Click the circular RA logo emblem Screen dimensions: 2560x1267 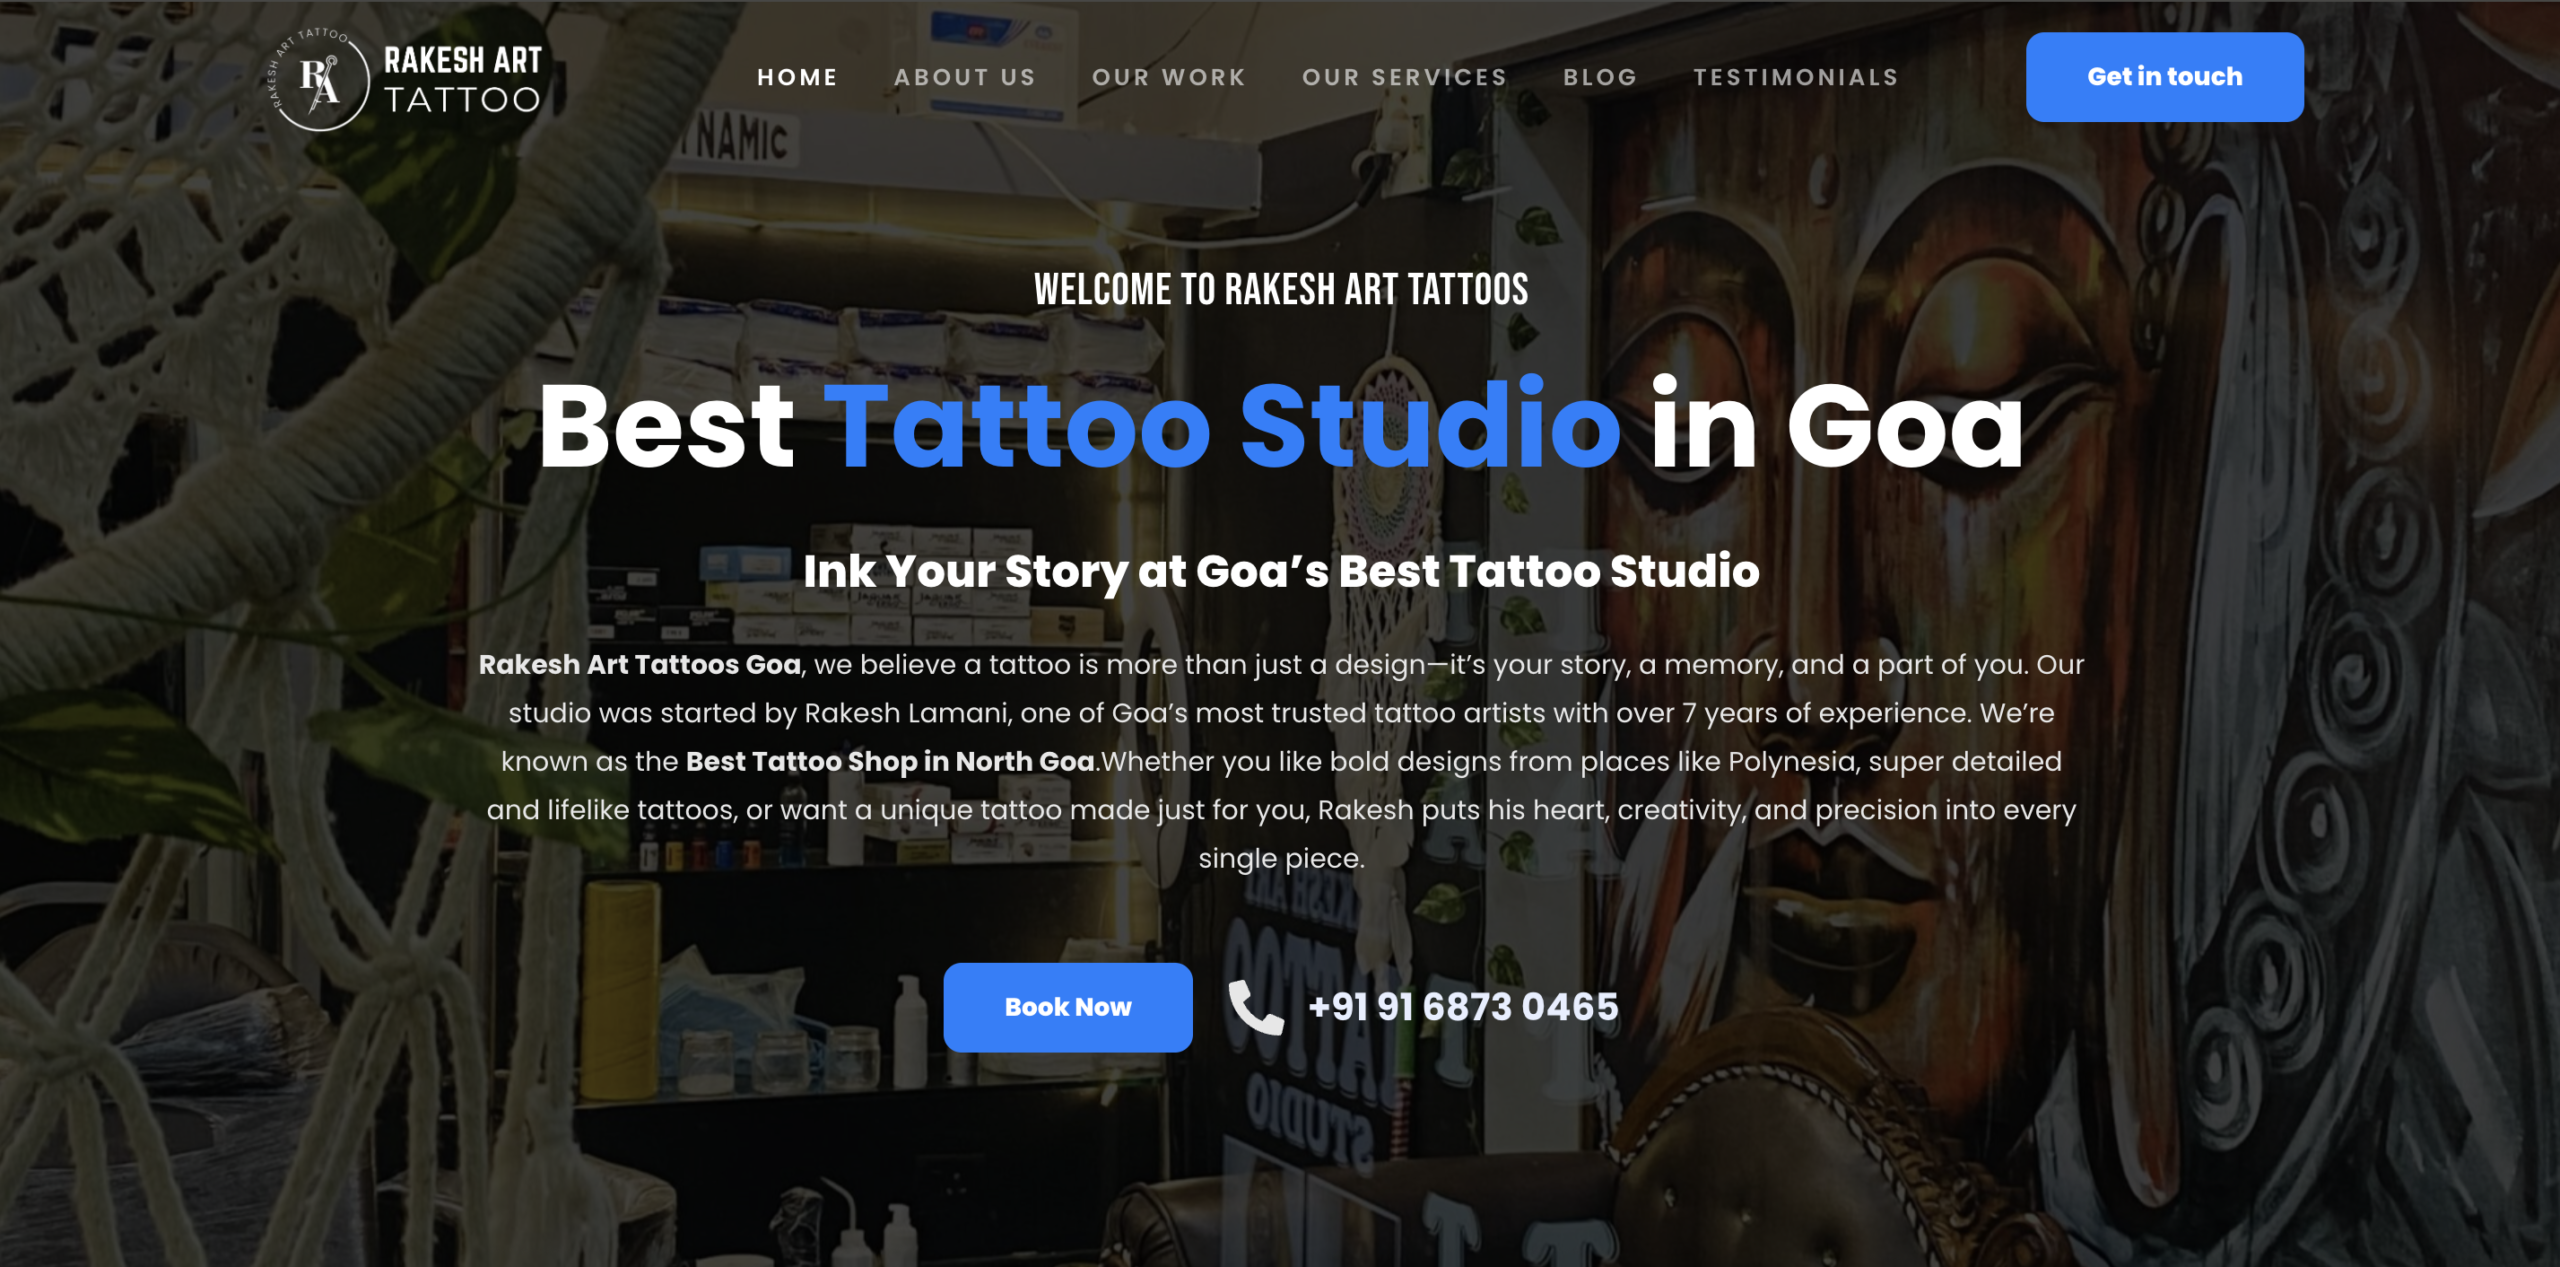(x=319, y=80)
